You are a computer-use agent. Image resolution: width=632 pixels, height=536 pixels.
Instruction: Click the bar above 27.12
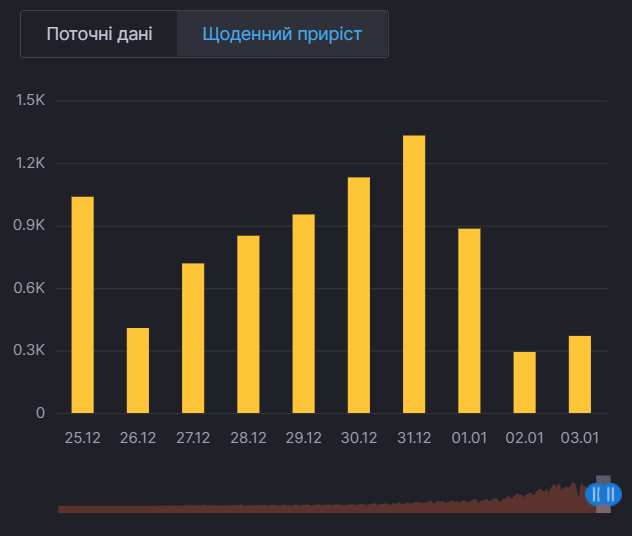pyautogui.click(x=193, y=338)
